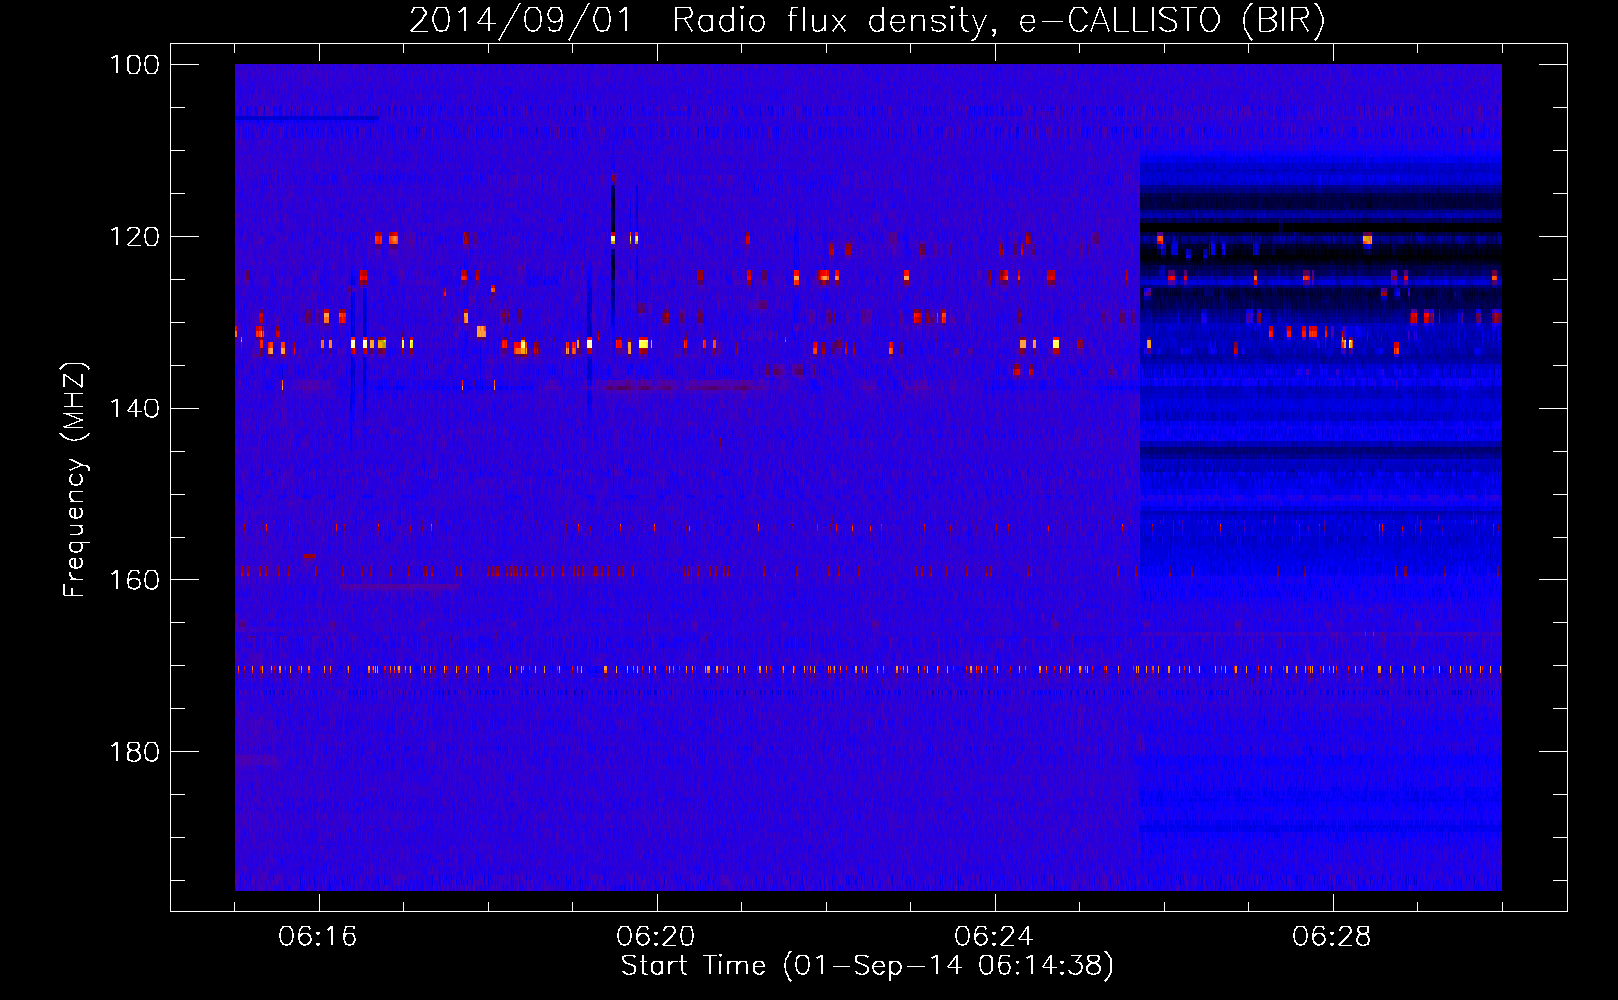Click the plot title "Radio flux density, e-CALLISTO (BIR)"
The width and height of the screenshot is (1618, 1000).
click(999, 21)
